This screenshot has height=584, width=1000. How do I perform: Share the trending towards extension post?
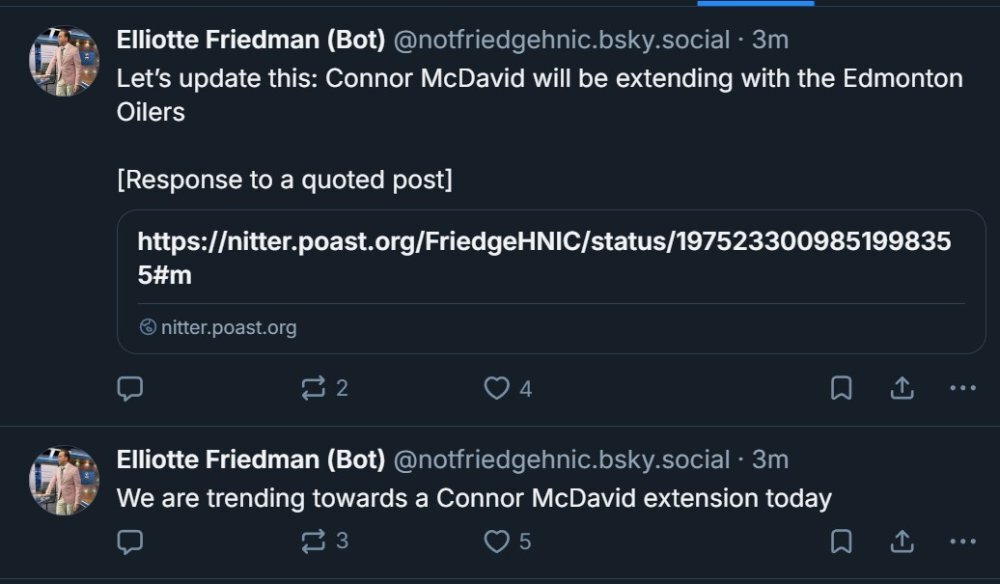pos(902,541)
